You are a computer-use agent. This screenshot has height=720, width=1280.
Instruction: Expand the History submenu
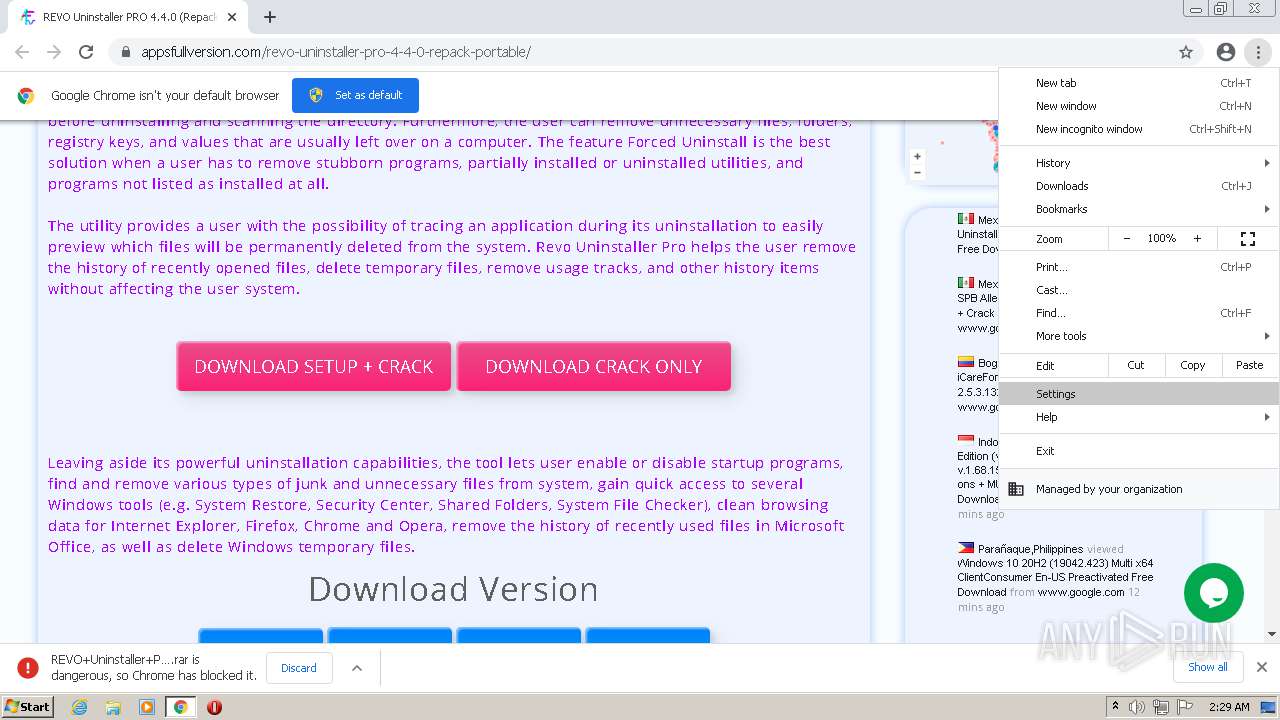(1139, 163)
